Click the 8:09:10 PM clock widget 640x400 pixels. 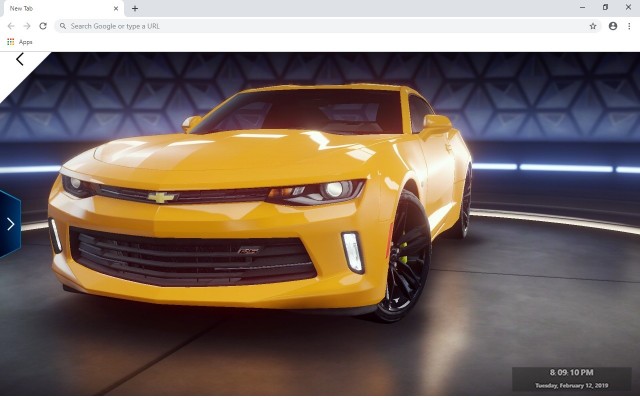pyautogui.click(x=571, y=372)
